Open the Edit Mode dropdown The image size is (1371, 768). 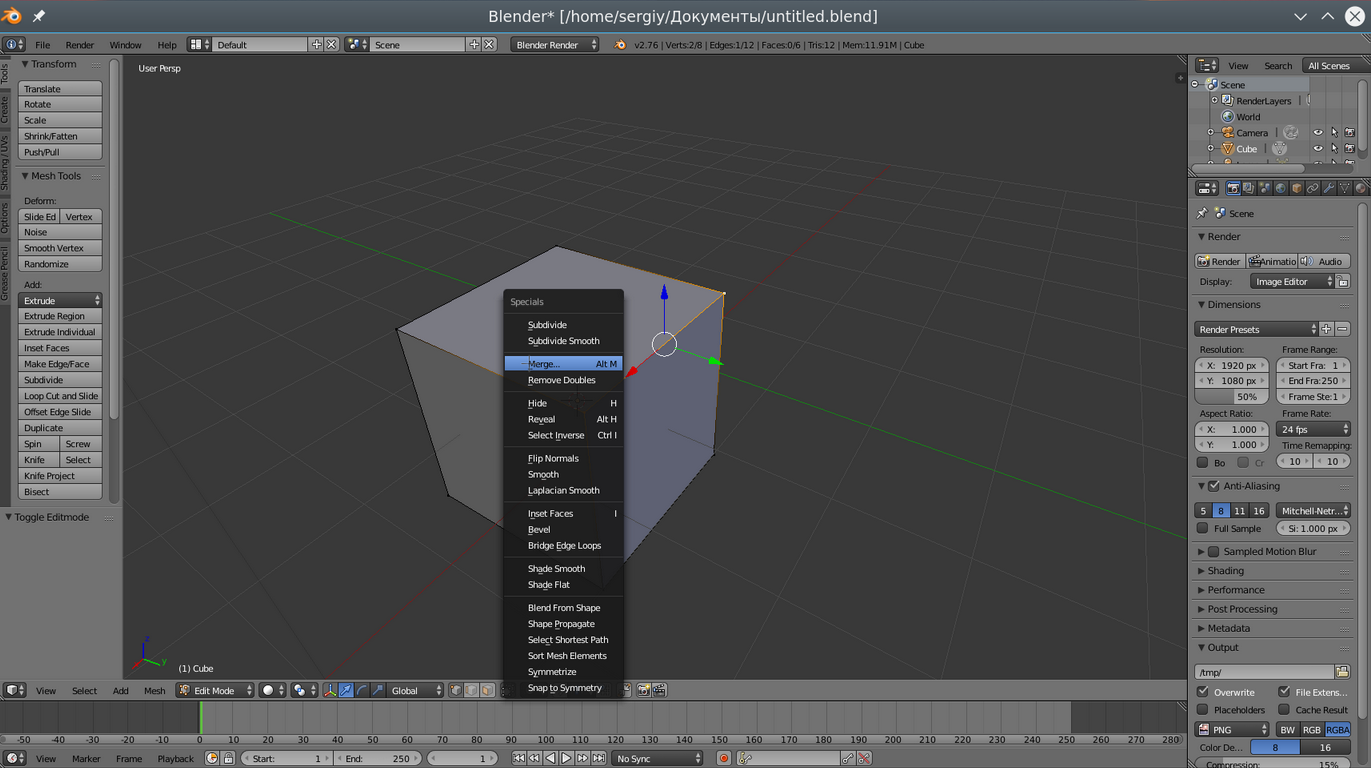click(x=215, y=690)
